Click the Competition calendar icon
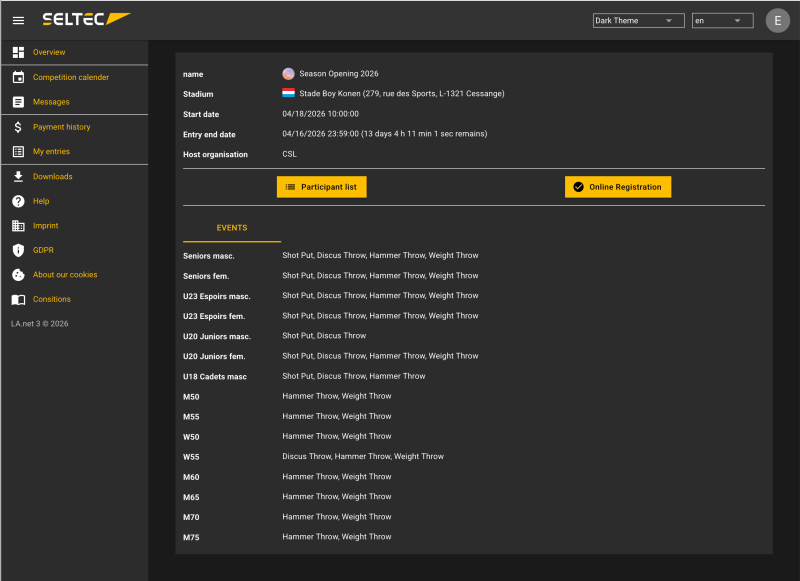Image resolution: width=800 pixels, height=581 pixels. (18, 77)
